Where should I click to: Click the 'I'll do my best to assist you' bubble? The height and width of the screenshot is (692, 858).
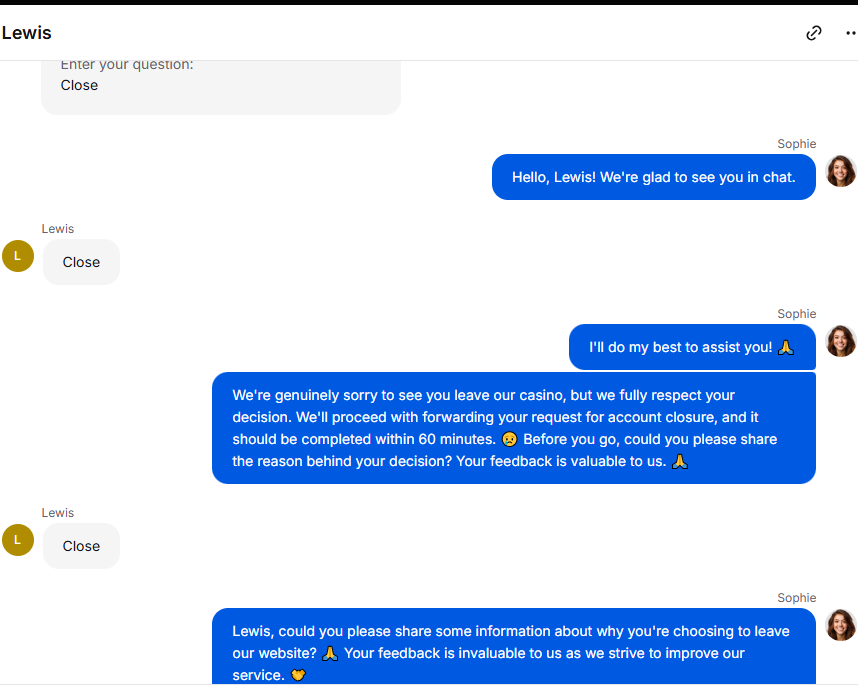pyautogui.click(x=692, y=347)
